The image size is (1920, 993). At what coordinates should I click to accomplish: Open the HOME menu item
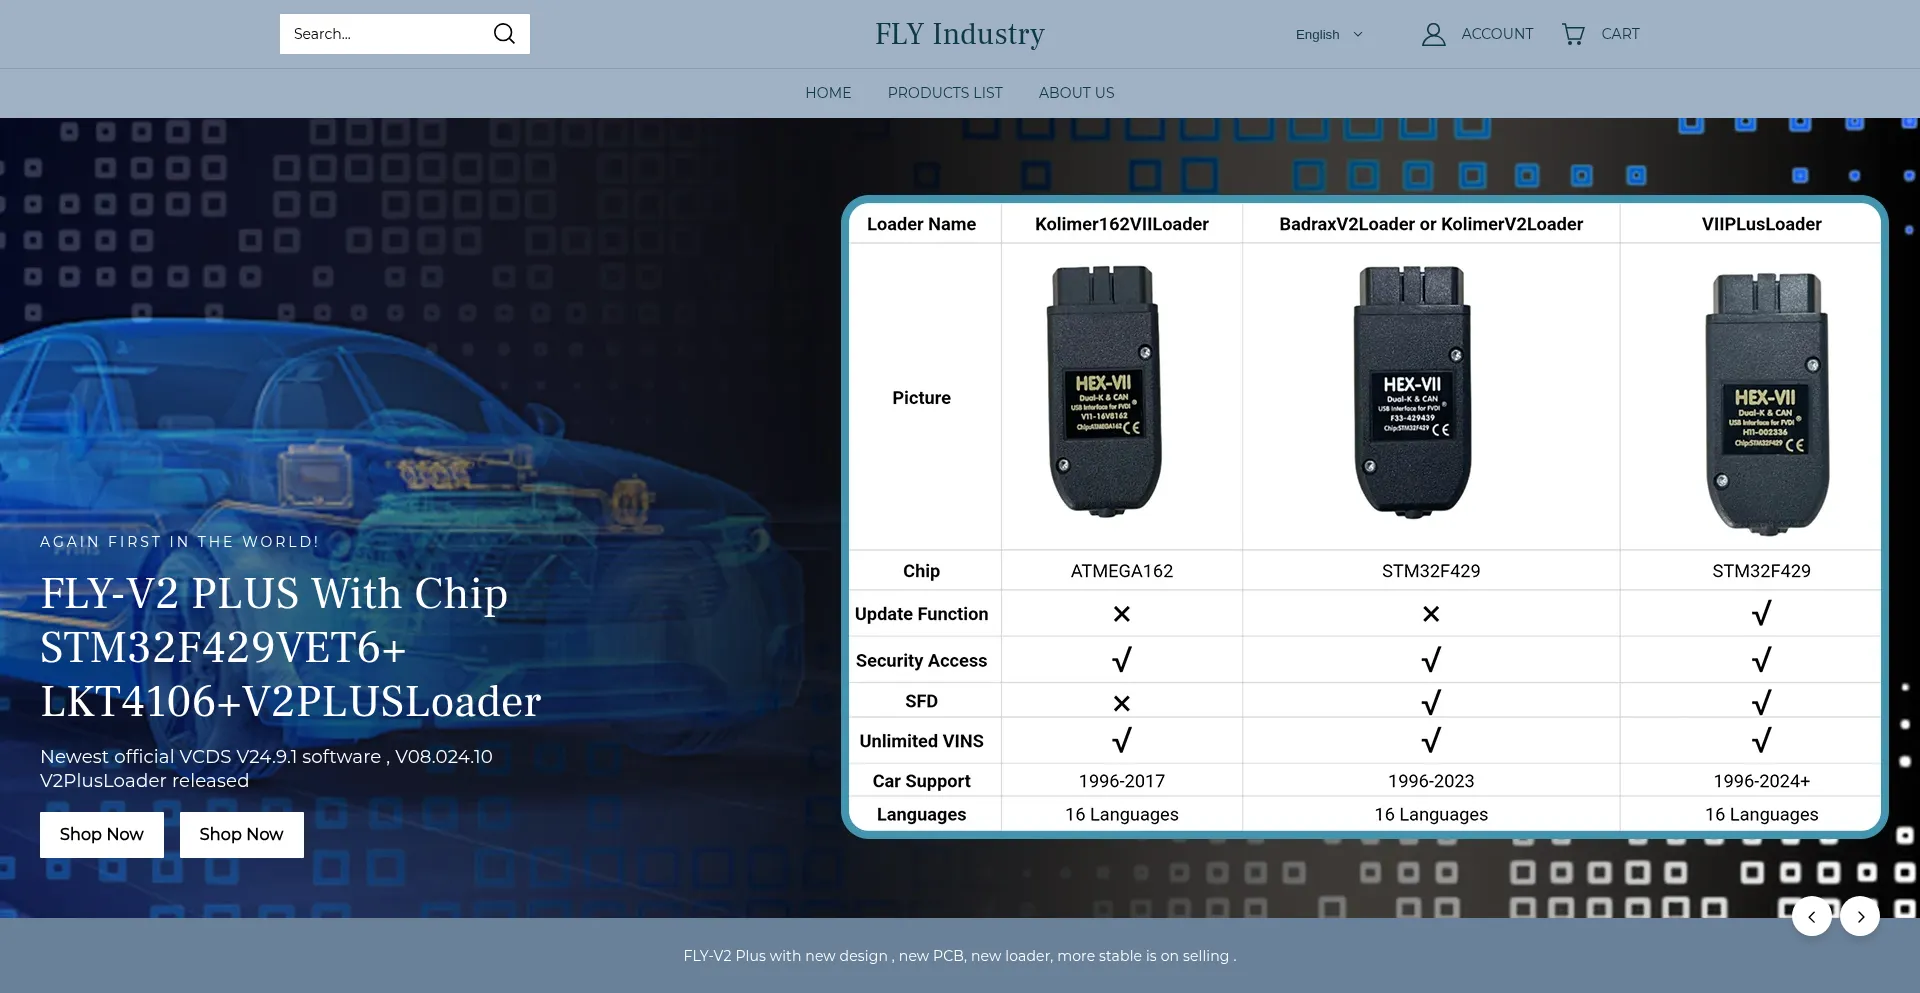[x=828, y=93]
